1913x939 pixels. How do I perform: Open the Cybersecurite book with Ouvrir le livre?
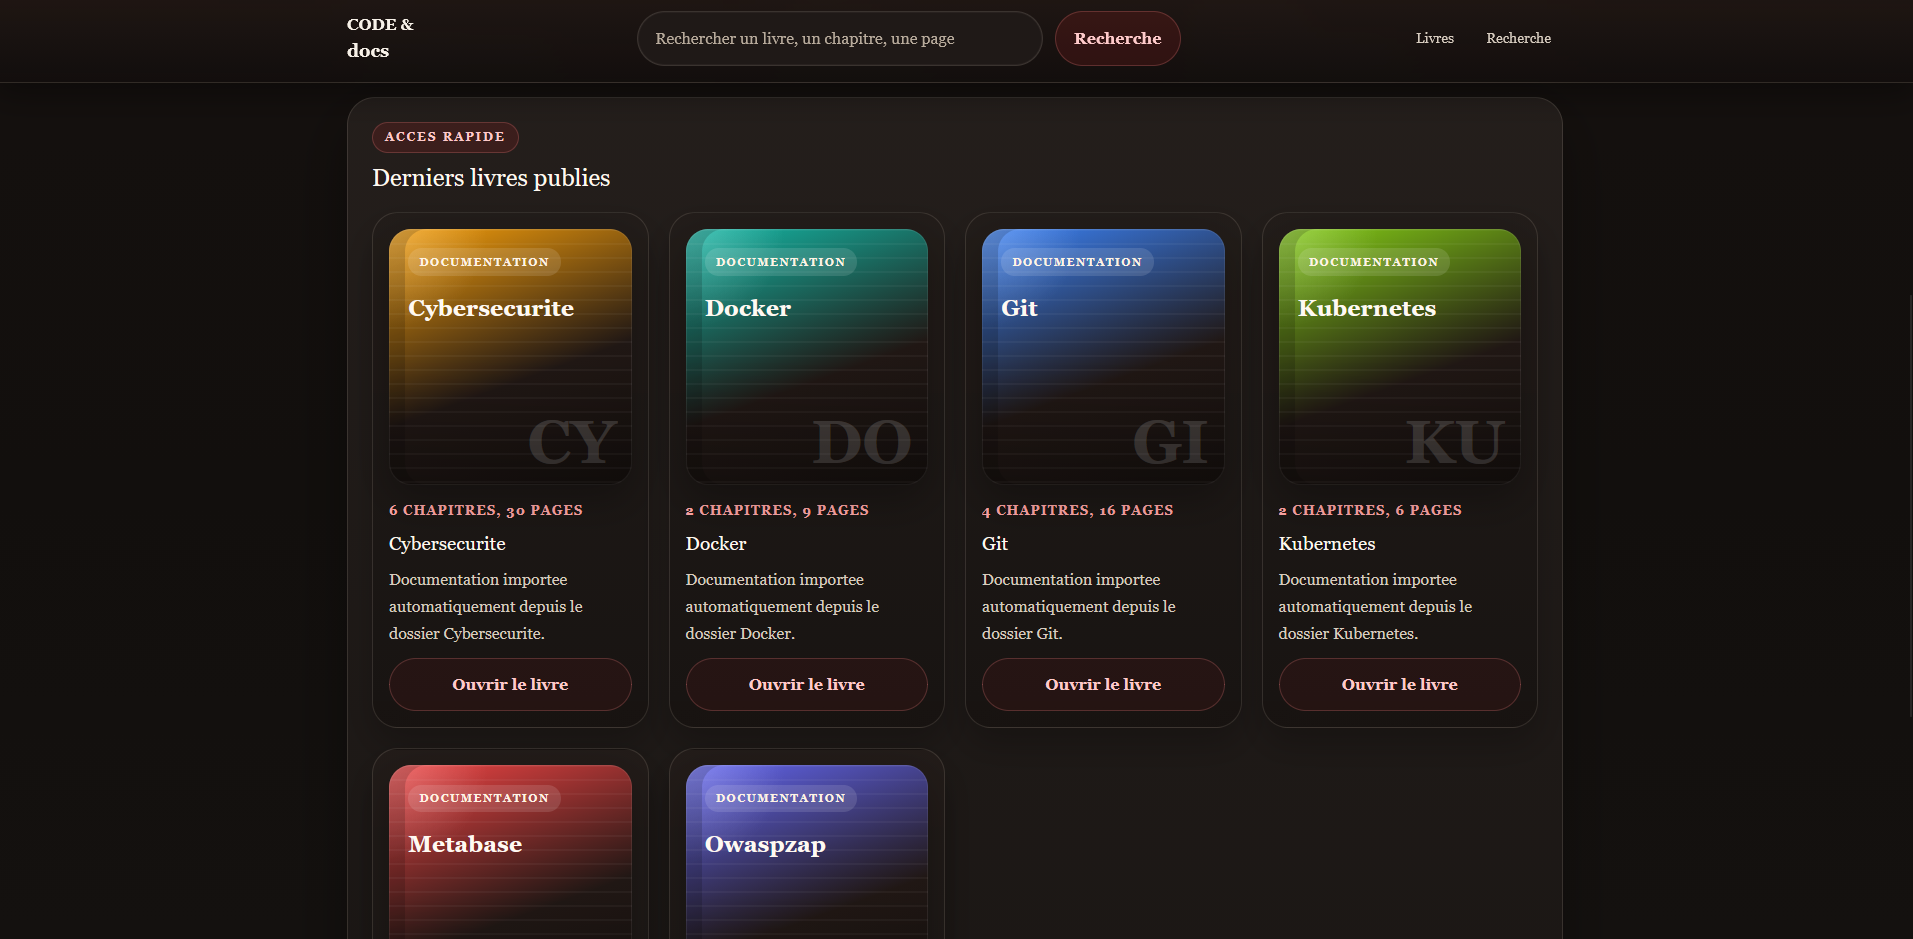pyautogui.click(x=510, y=685)
